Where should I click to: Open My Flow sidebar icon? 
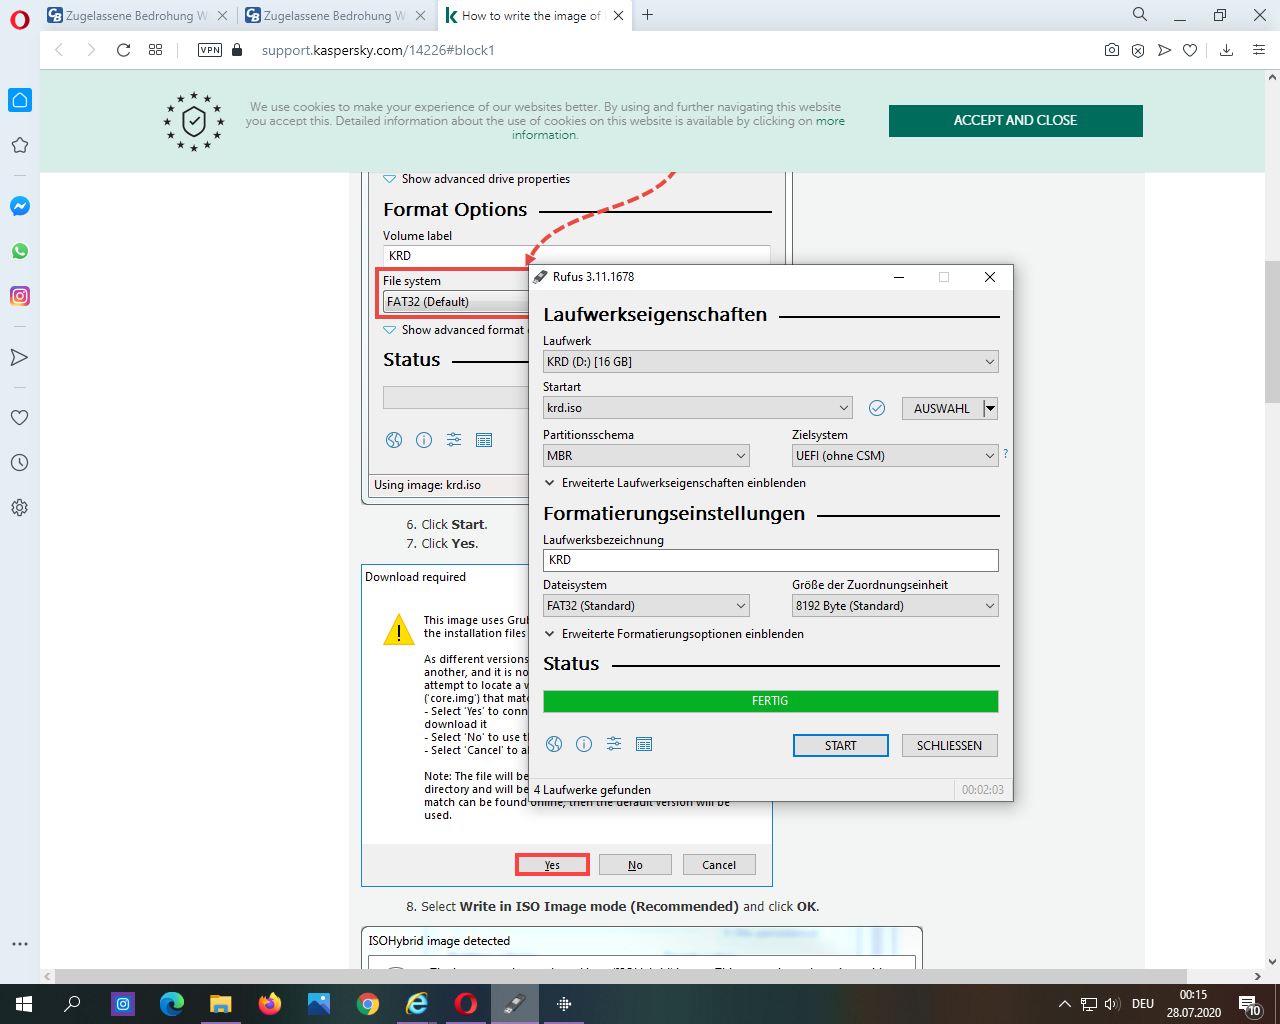[x=20, y=357]
